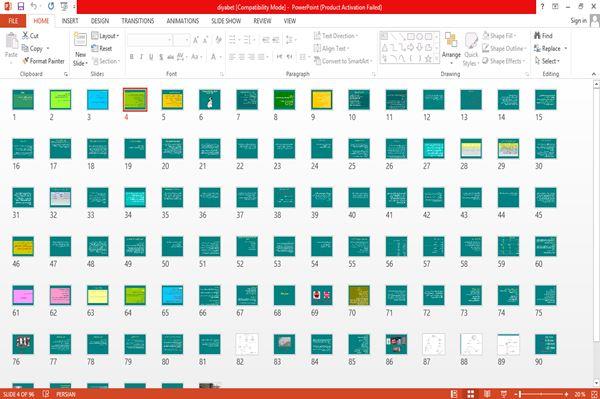Click the Sign in link
This screenshot has width=600, height=399.
pyautogui.click(x=578, y=21)
